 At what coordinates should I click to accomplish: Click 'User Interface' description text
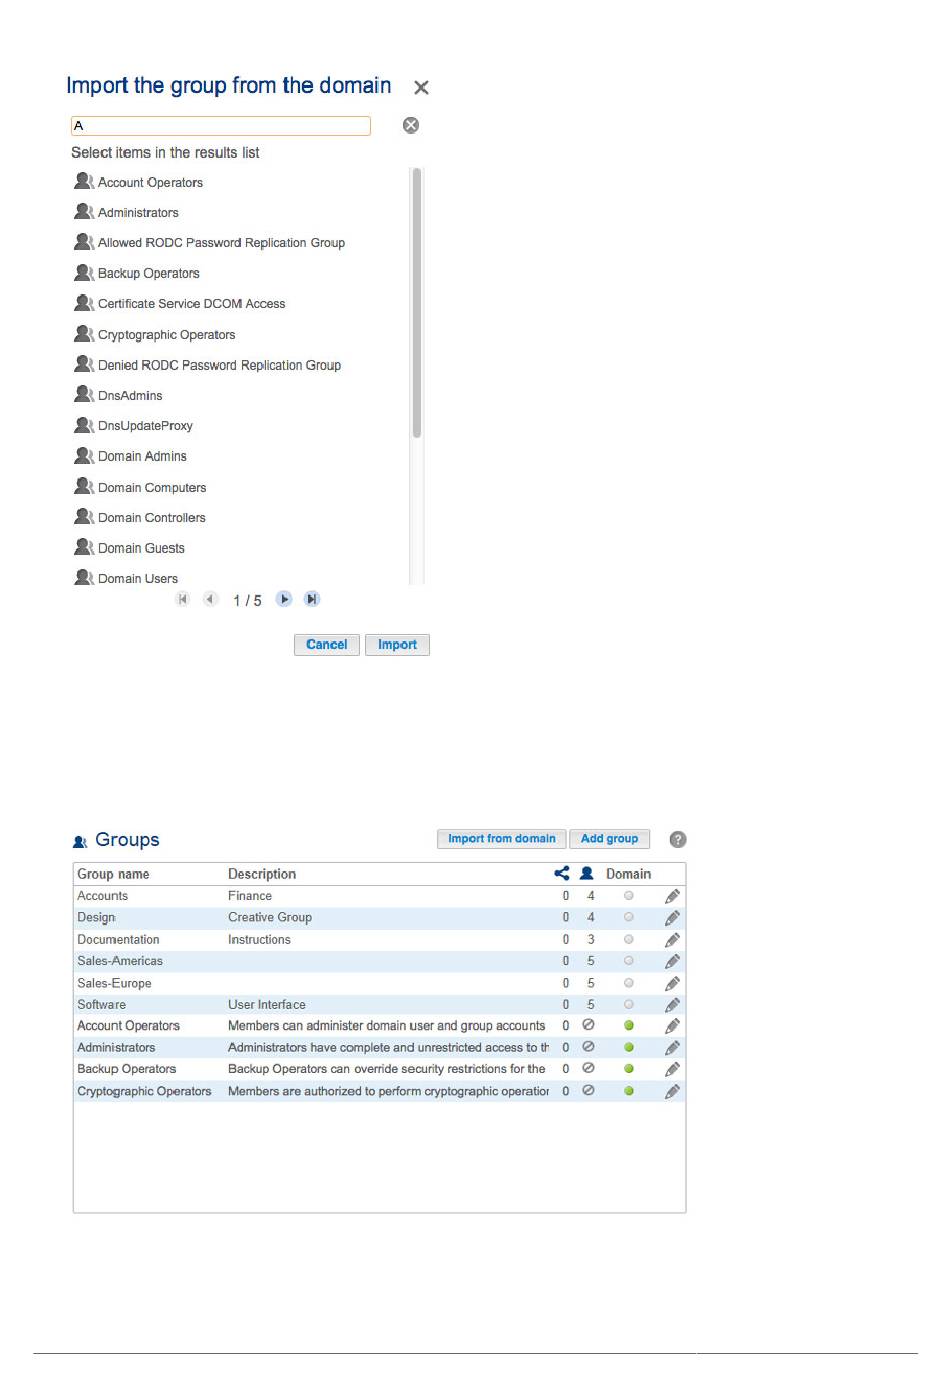coord(267,1005)
